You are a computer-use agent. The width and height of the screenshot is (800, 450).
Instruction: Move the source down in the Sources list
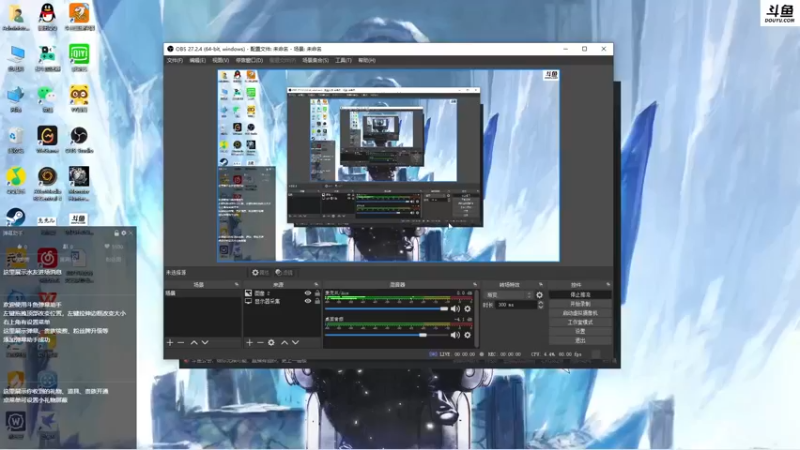click(x=295, y=342)
